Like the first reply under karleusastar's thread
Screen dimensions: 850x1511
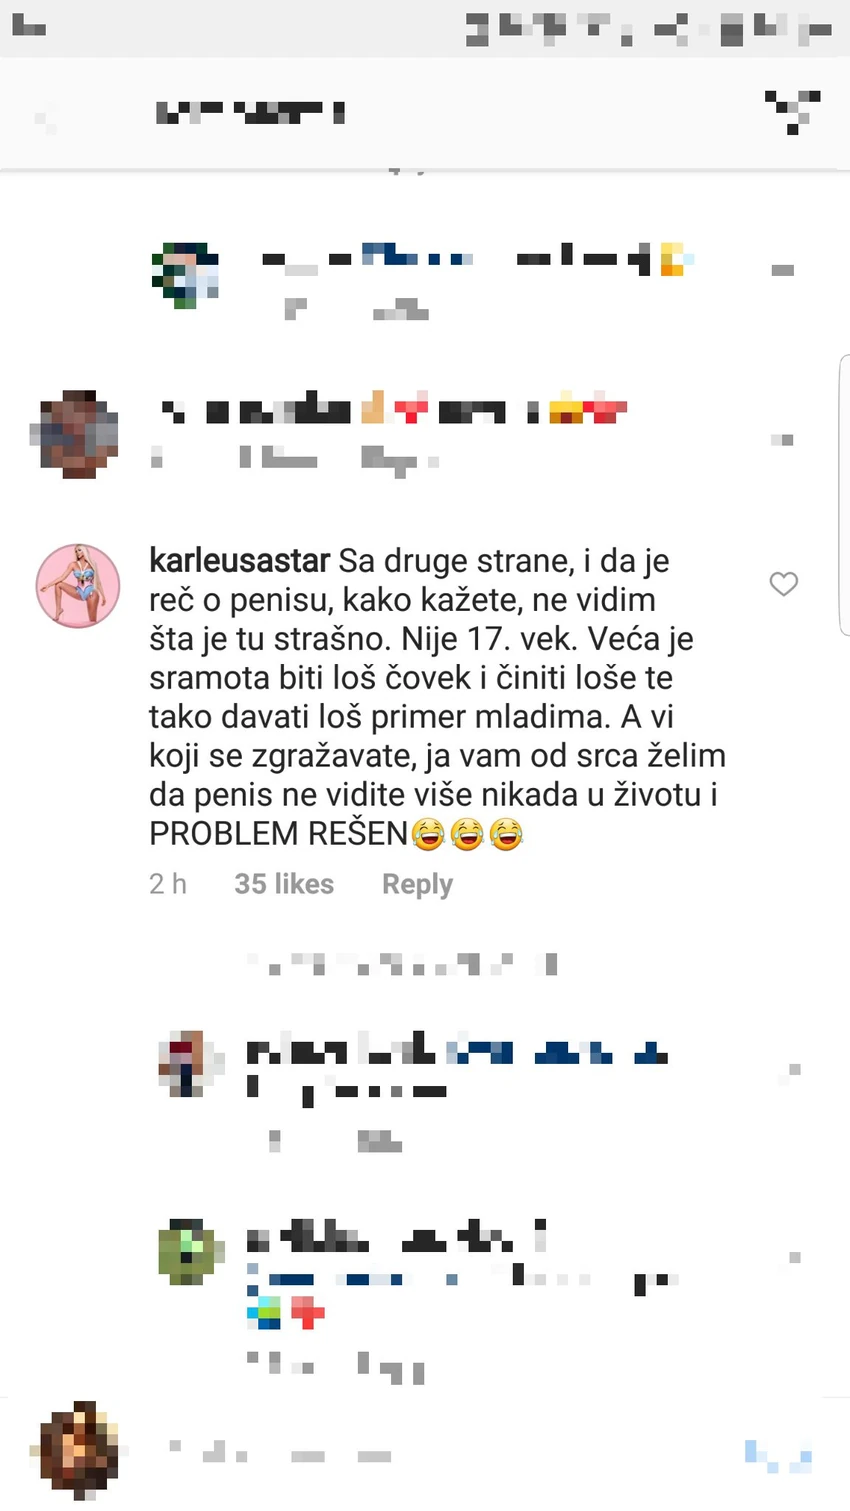(794, 1071)
